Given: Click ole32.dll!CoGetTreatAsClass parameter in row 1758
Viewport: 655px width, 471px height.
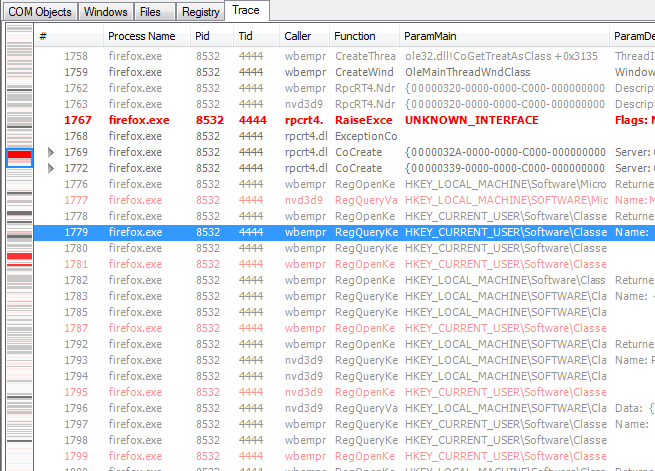Looking at the screenshot, I should click(501, 56).
